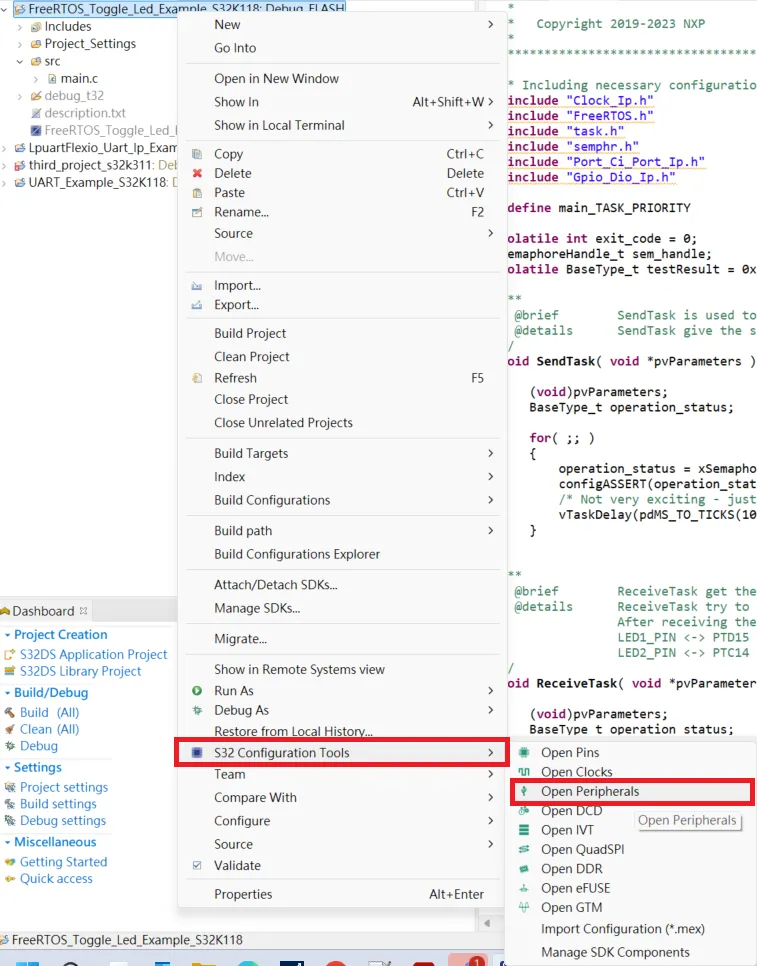Expand the Build Configurations submenu arrow

pyautogui.click(x=490, y=500)
